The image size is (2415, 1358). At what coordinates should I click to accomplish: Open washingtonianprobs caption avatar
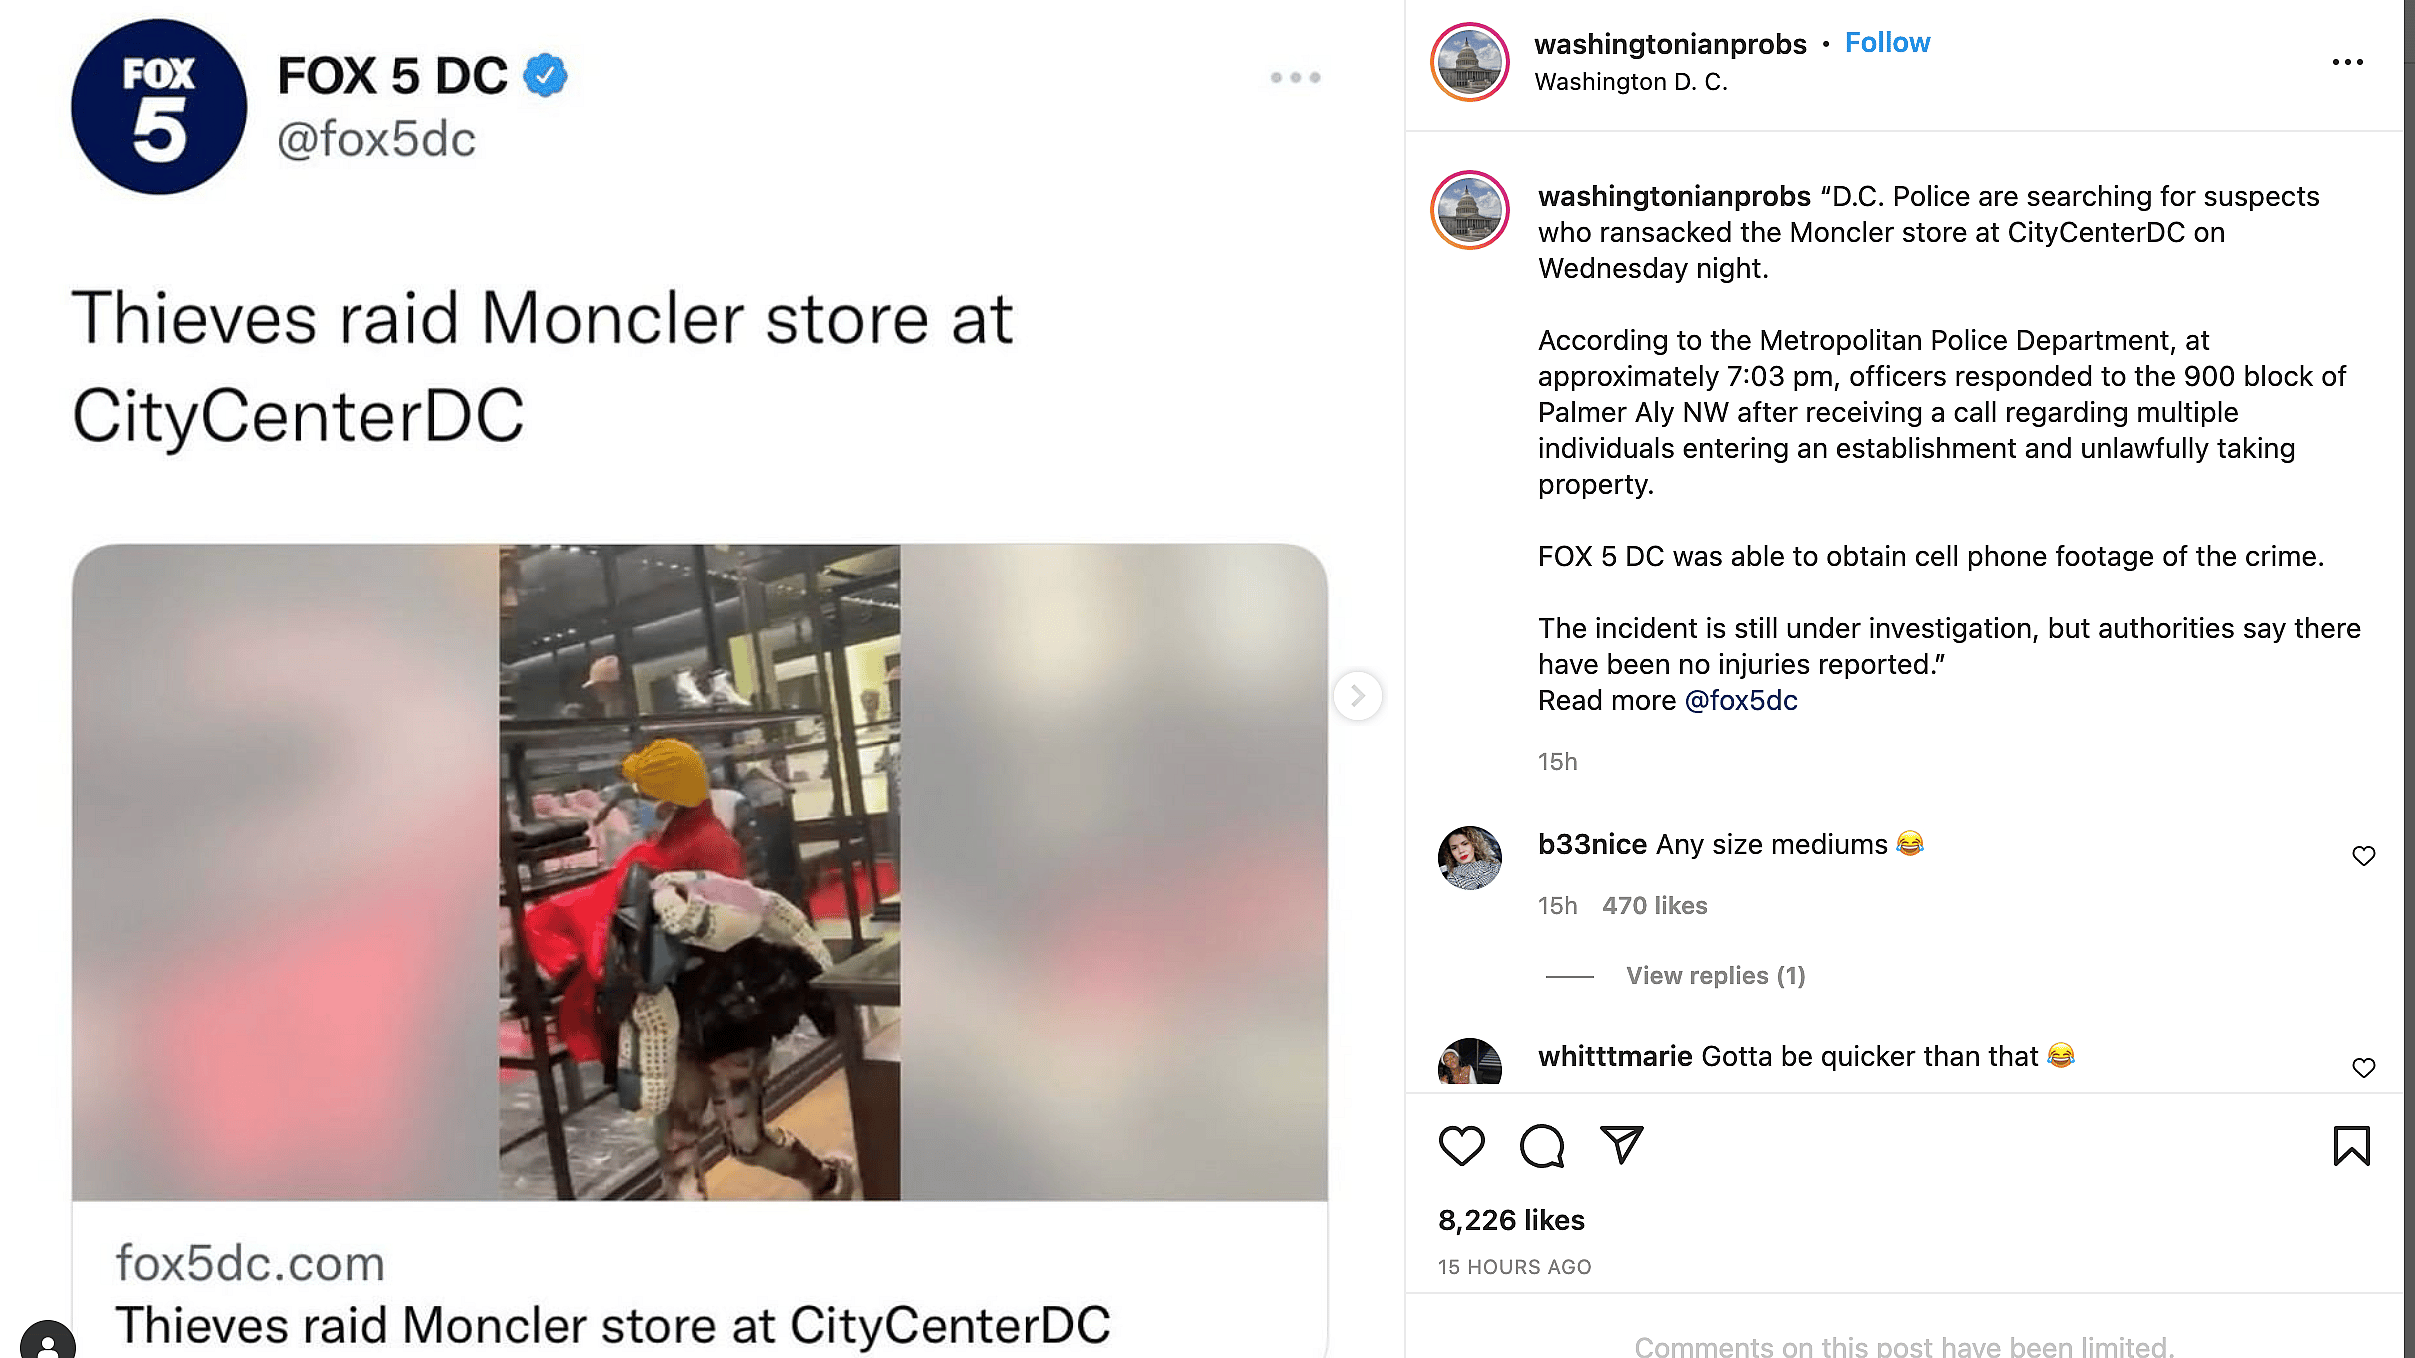coord(1469,210)
